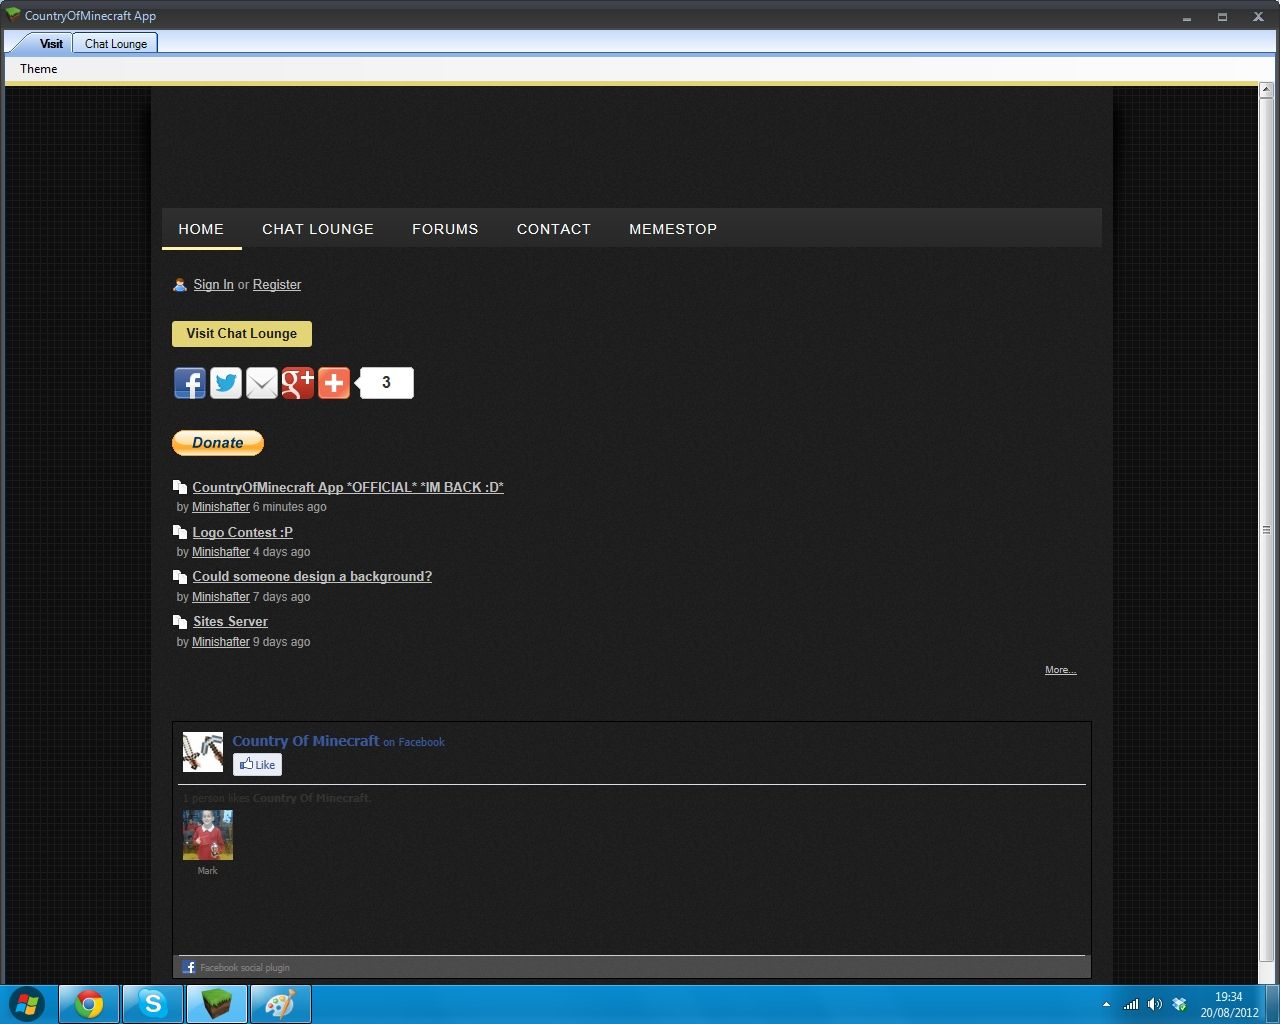Click the Register link
The height and width of the screenshot is (1024, 1280).
pos(277,285)
